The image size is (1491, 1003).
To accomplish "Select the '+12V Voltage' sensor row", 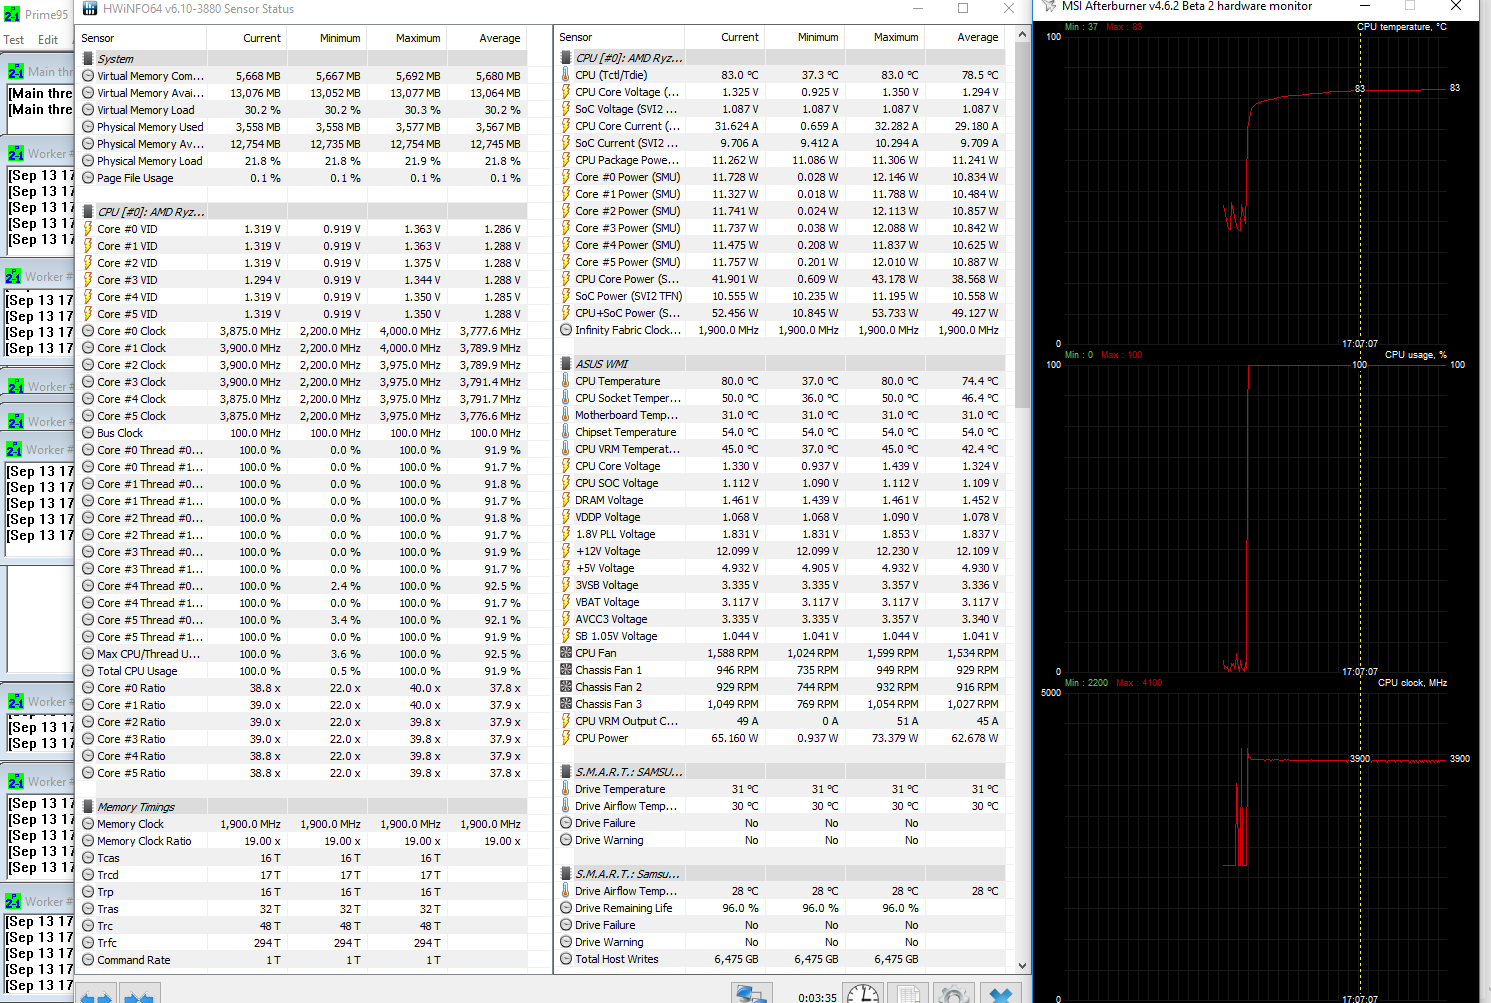I will click(x=781, y=551).
